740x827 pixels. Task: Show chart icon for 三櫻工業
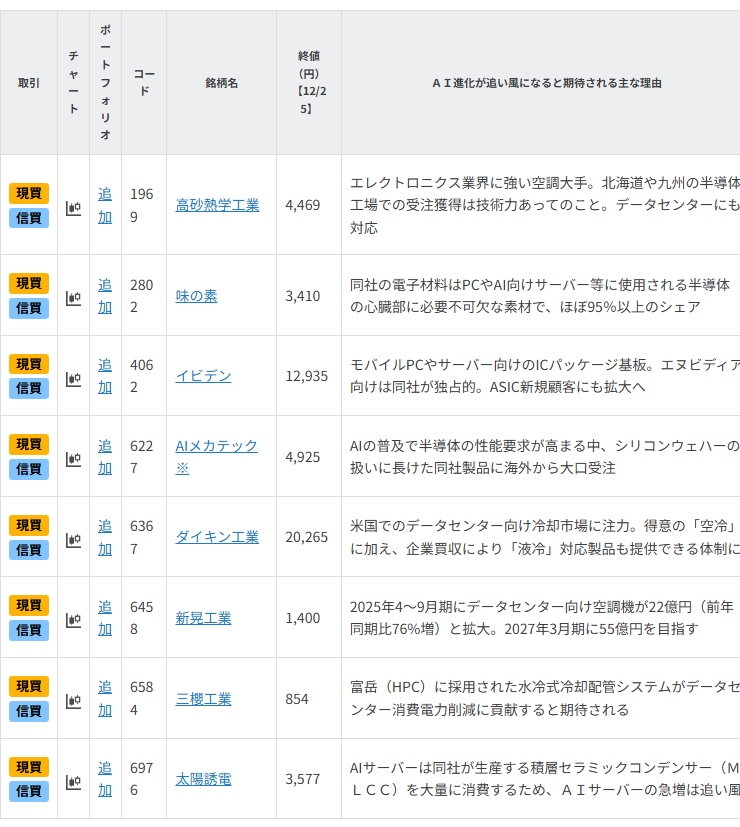click(x=73, y=700)
